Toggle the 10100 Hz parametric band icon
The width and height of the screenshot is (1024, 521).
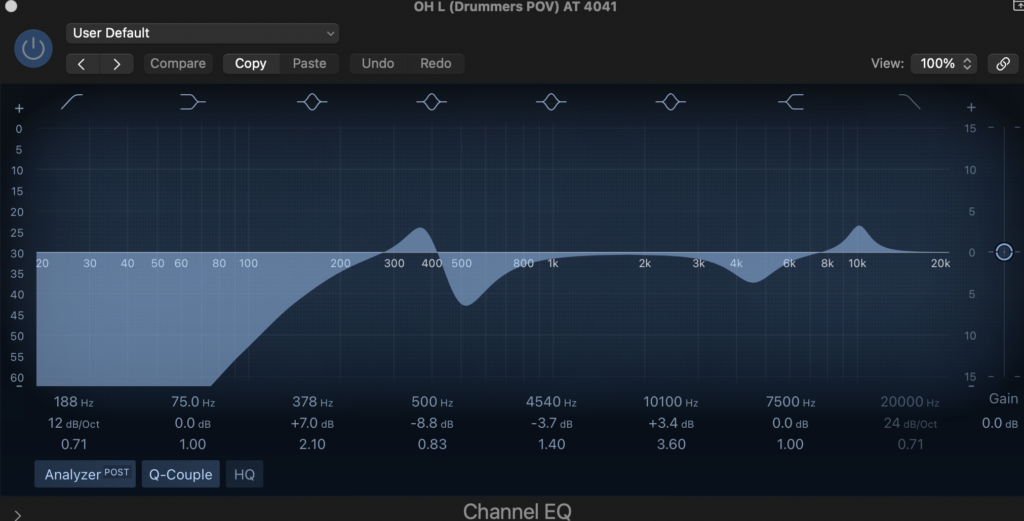pos(670,102)
